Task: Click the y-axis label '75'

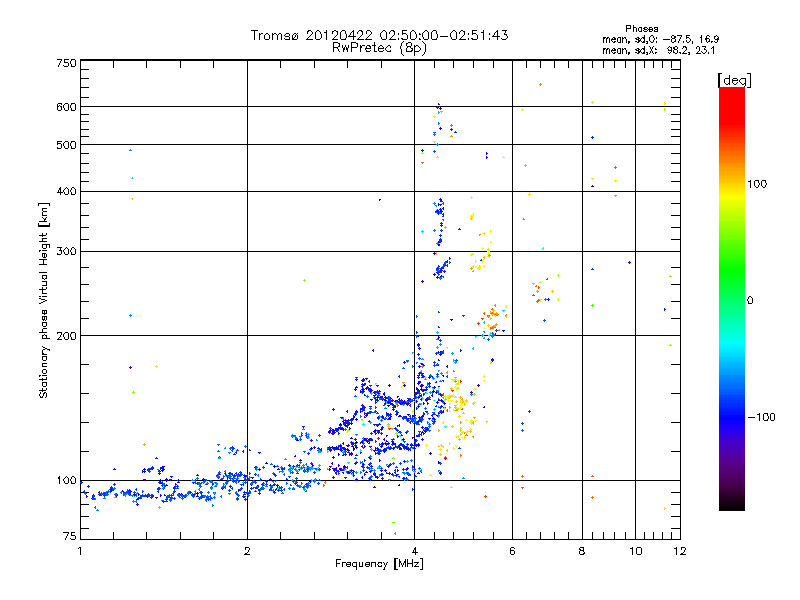Action: (70, 536)
